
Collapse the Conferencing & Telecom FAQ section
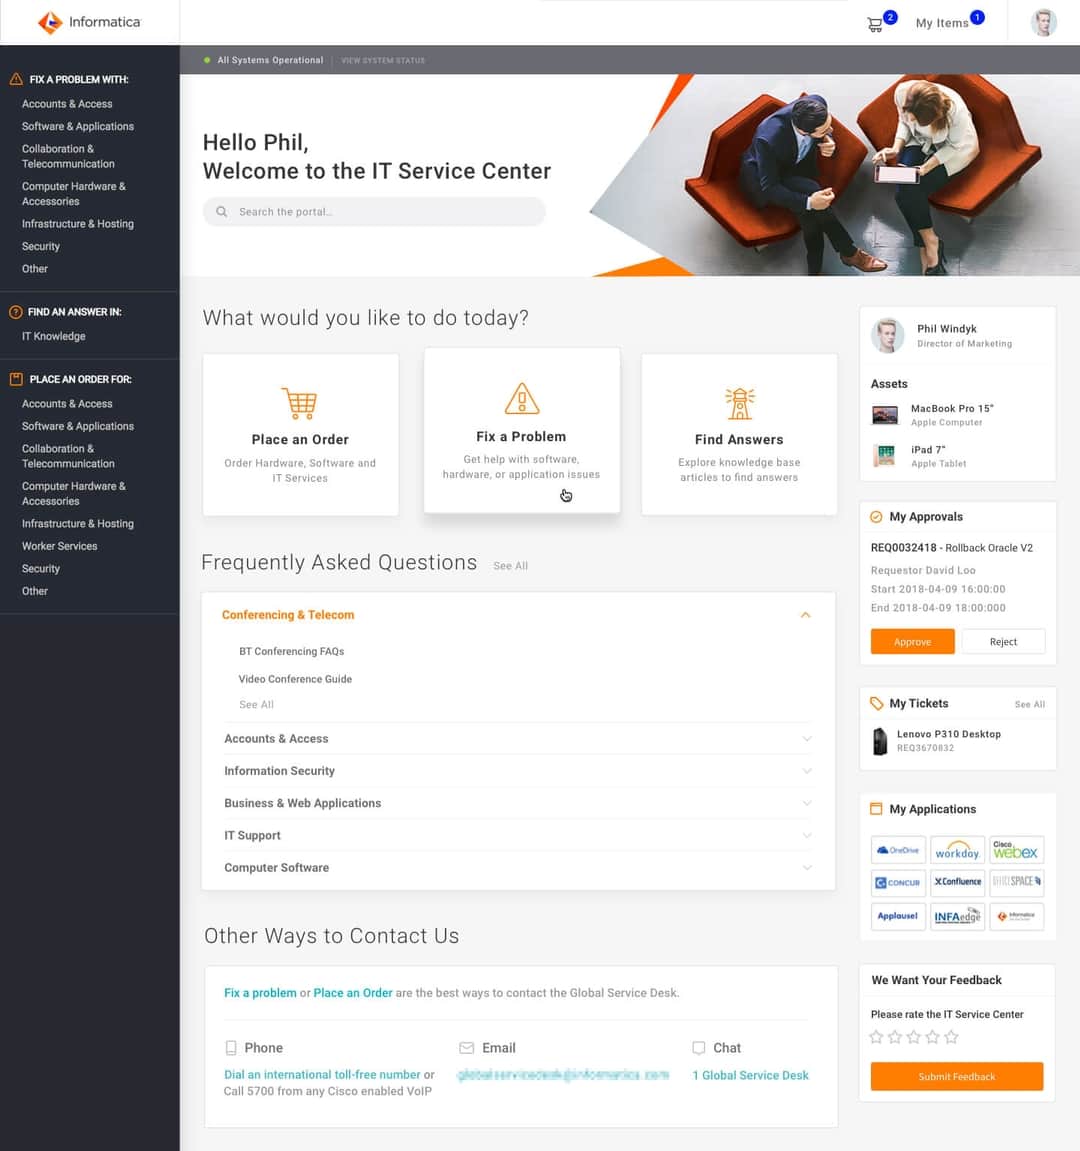point(805,615)
